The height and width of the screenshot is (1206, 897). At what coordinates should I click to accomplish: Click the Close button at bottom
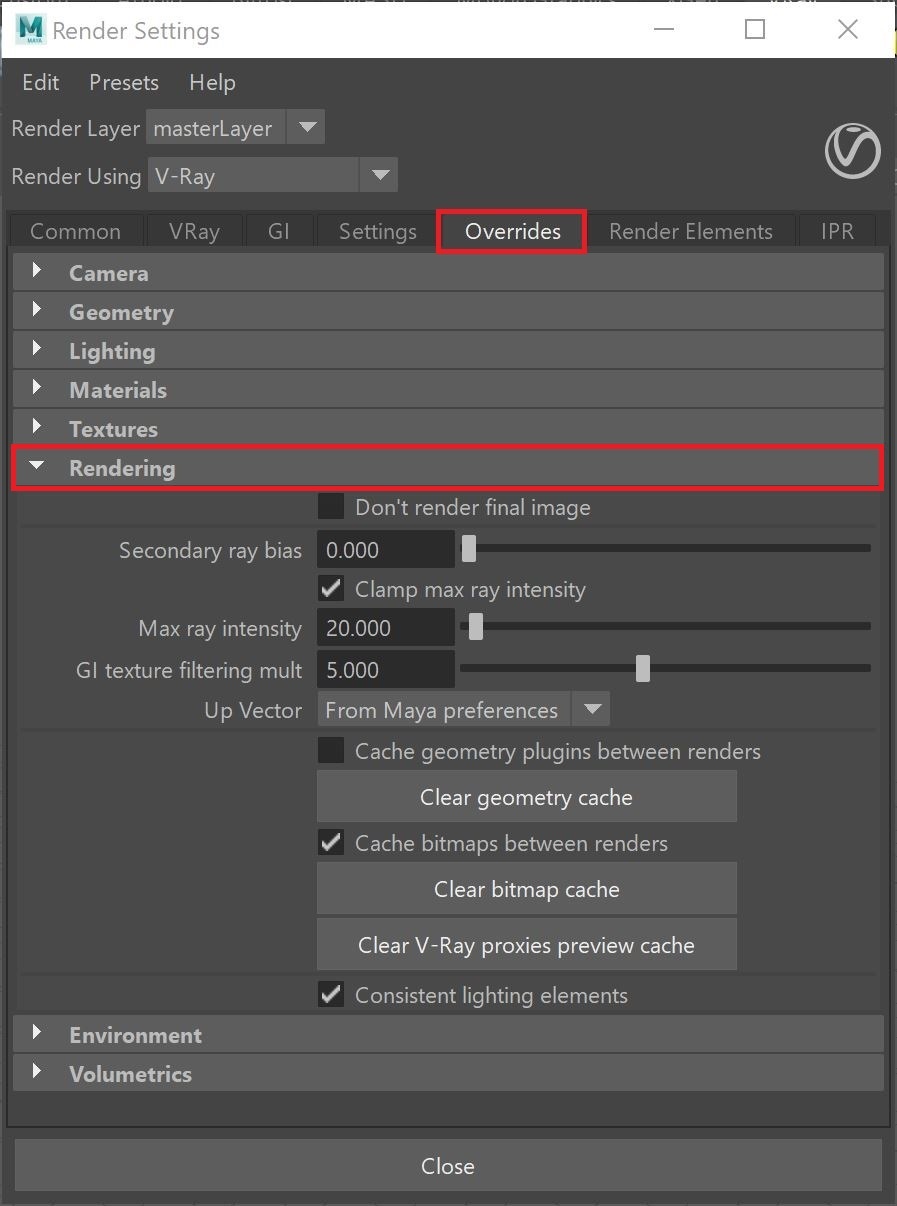[448, 1165]
